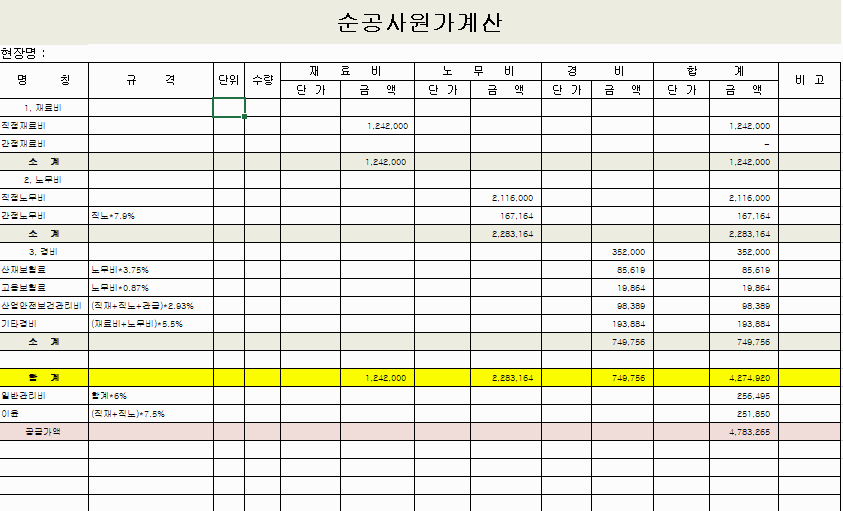The image size is (843, 511).
Task: Click 85,619 in the 경비 금액 column
Action: (631, 270)
